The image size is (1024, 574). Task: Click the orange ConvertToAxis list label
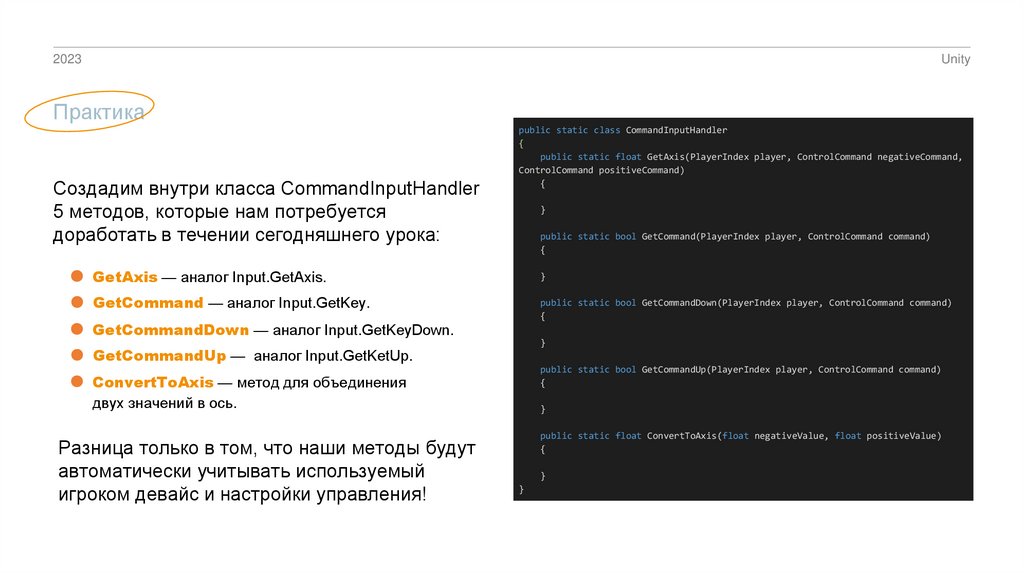coord(153,382)
